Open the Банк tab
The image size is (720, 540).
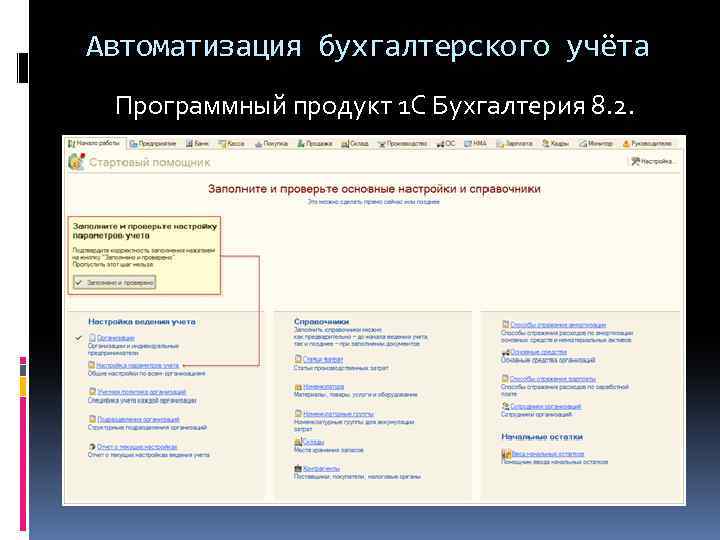pos(197,144)
